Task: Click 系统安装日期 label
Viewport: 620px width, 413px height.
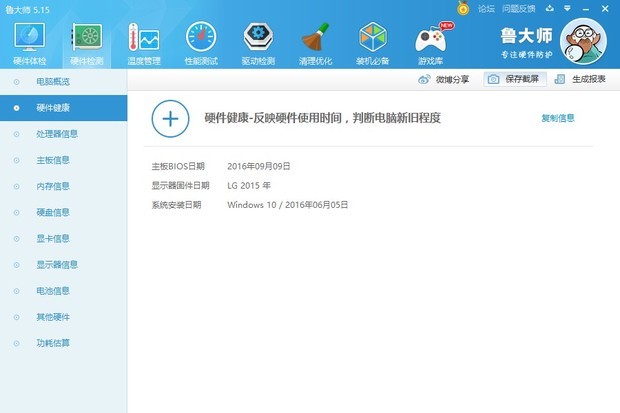Action: 176,205
